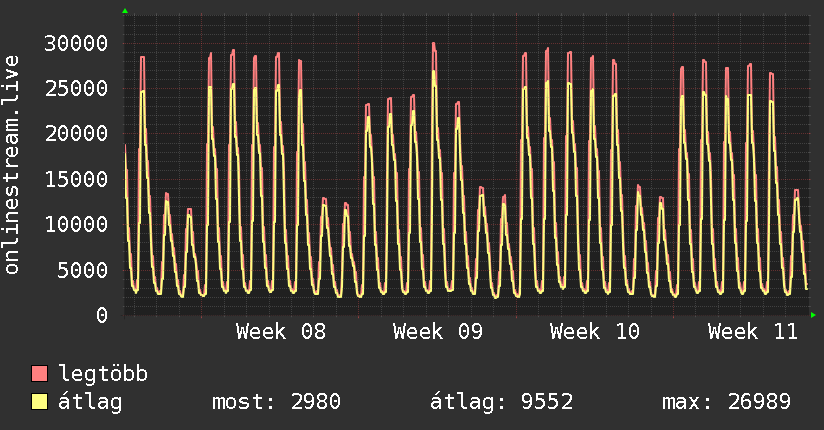The width and height of the screenshot is (824, 430).
Task: Select the átlag legend label beside yellow swatch
Action: (x=90, y=402)
